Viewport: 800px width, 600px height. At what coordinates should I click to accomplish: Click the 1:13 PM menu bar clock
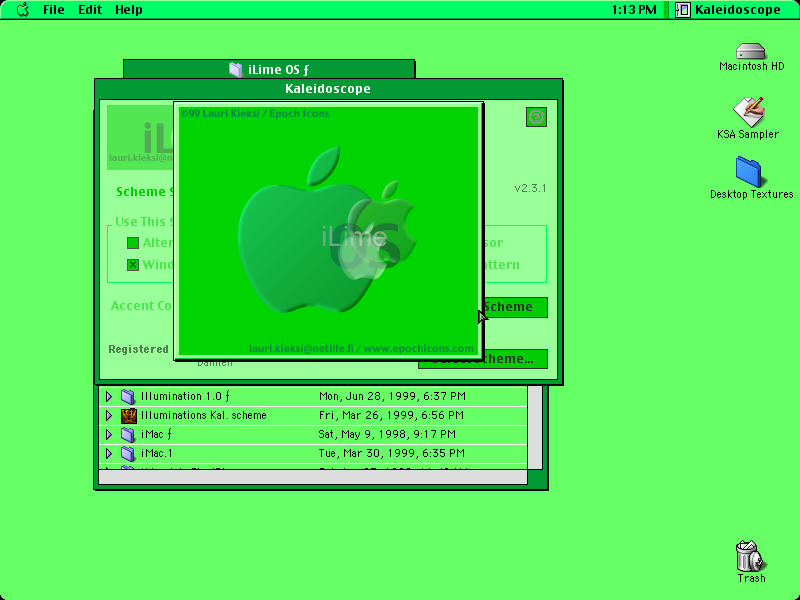tap(634, 10)
